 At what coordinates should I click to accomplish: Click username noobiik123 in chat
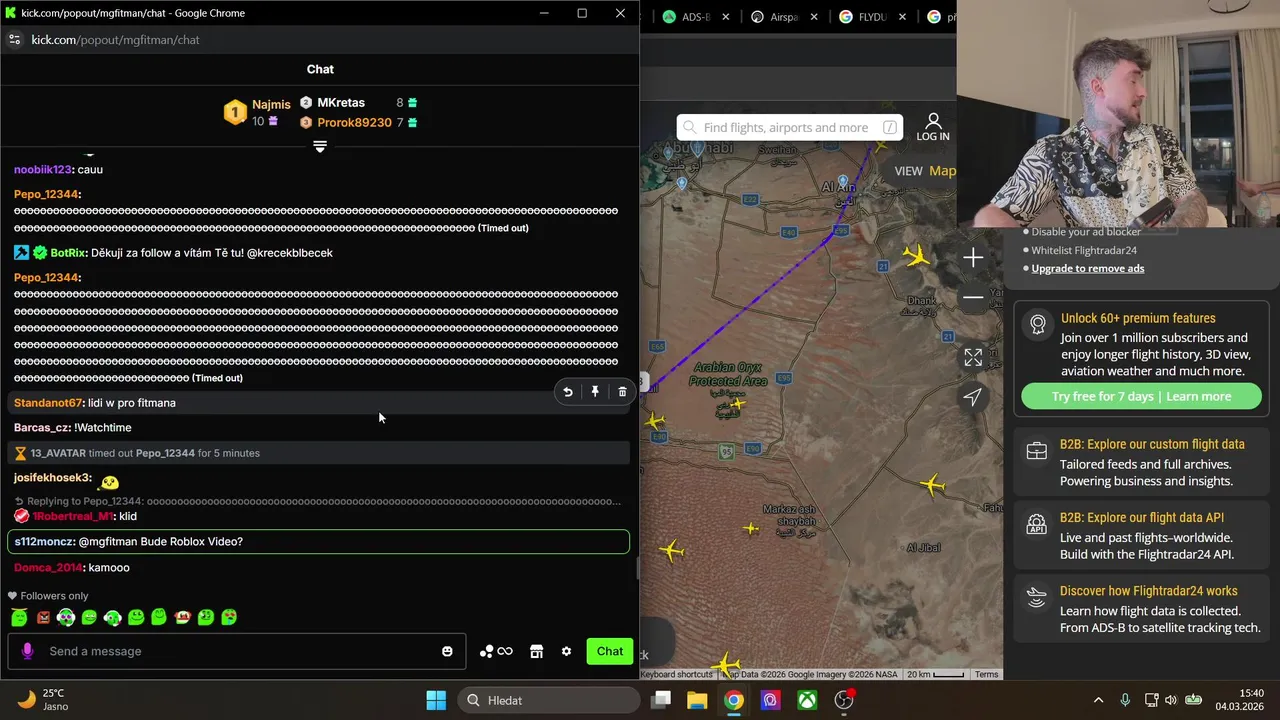coord(42,169)
